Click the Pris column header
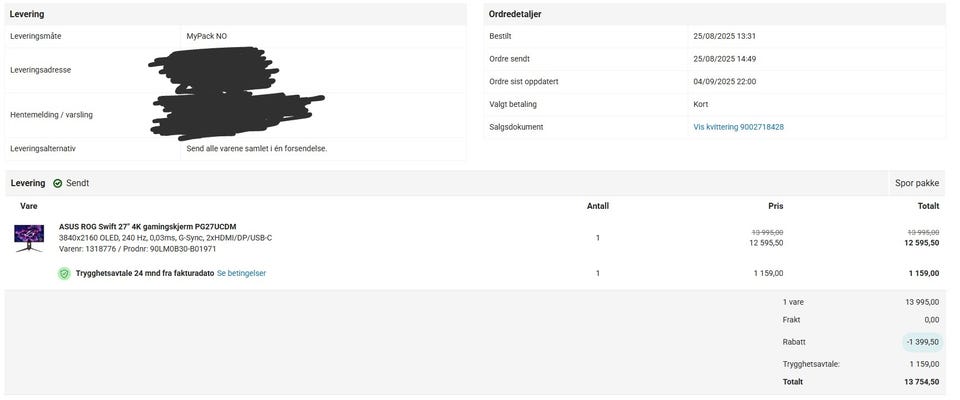The image size is (960, 400). (776, 206)
